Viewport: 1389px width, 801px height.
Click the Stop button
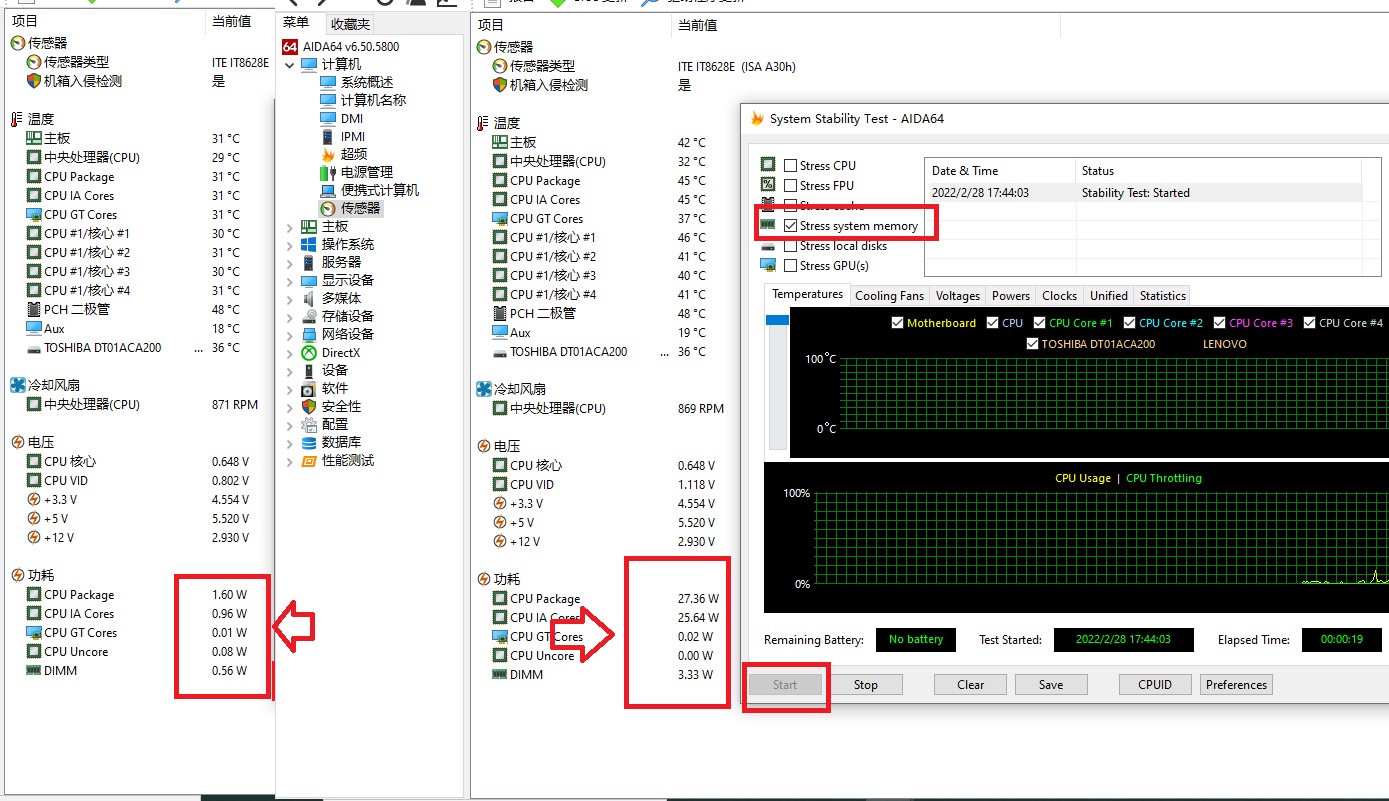click(865, 685)
